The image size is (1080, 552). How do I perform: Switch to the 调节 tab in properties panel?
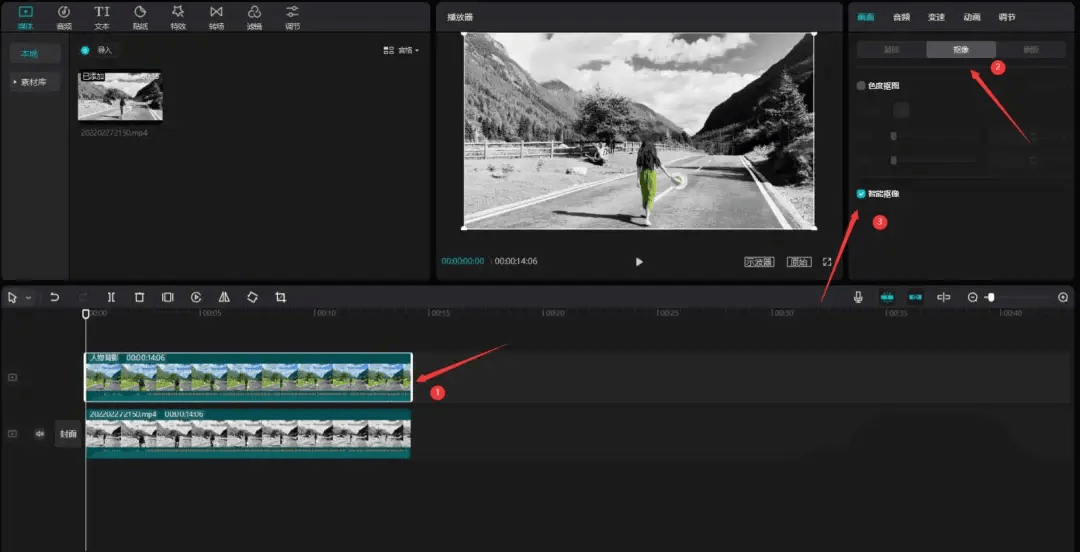coord(1007,17)
